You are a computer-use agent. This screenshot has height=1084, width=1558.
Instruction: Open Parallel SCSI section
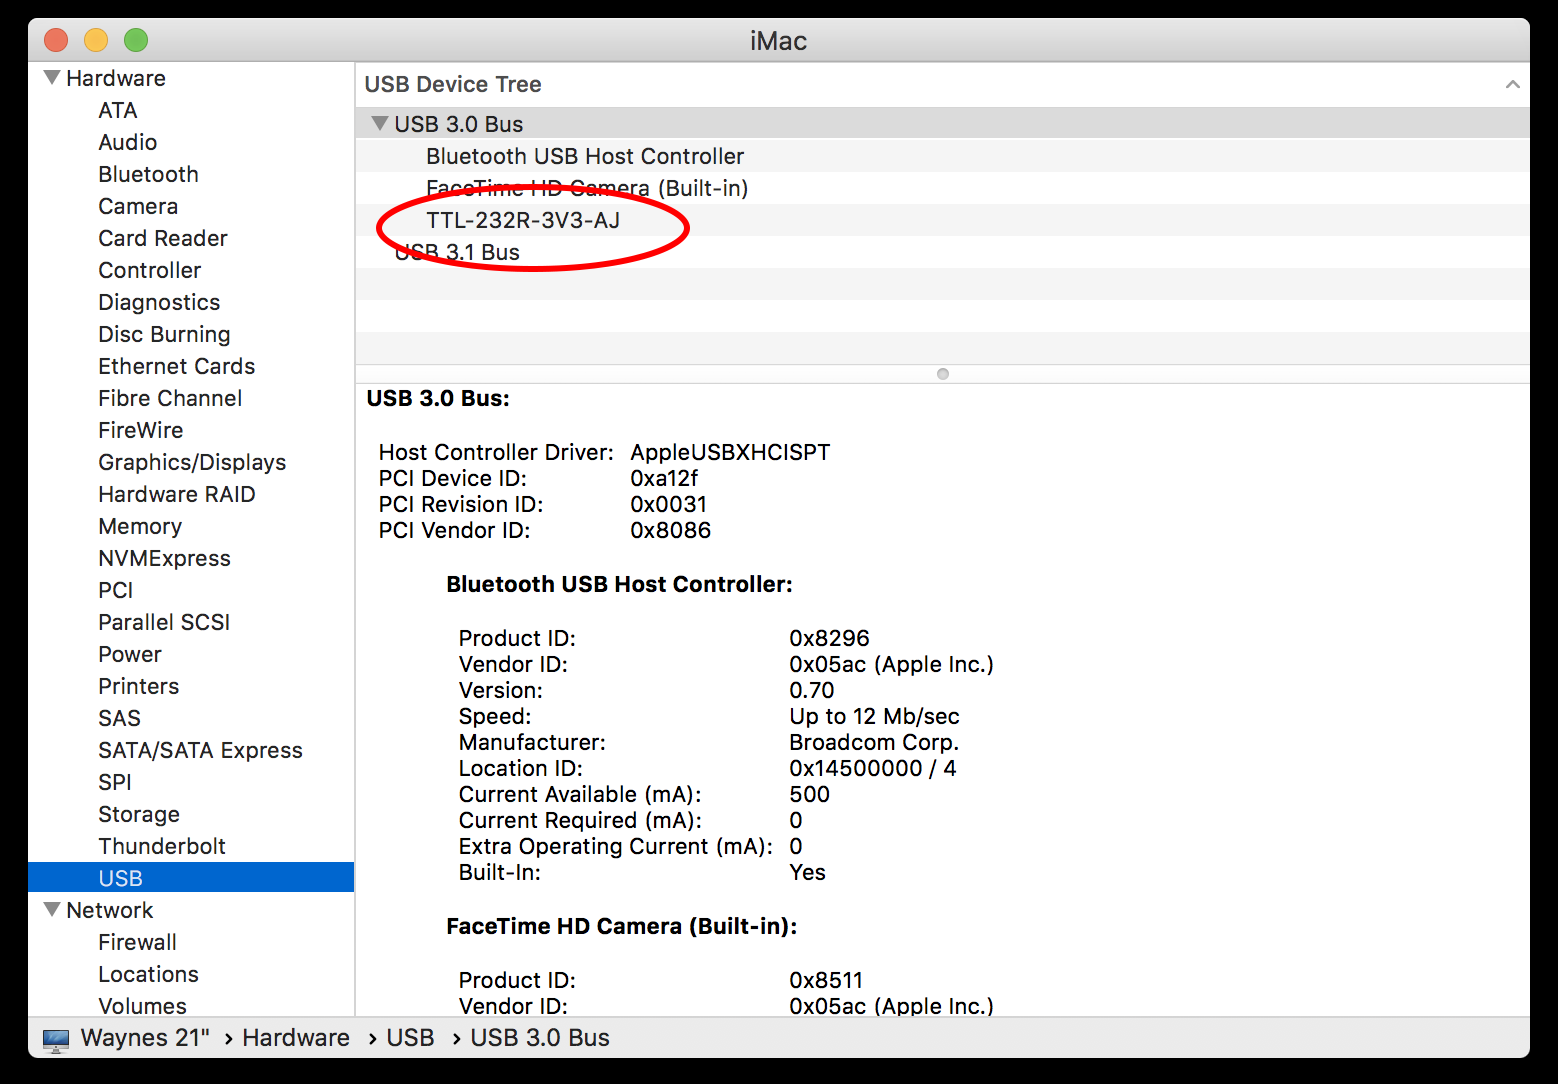(x=164, y=622)
